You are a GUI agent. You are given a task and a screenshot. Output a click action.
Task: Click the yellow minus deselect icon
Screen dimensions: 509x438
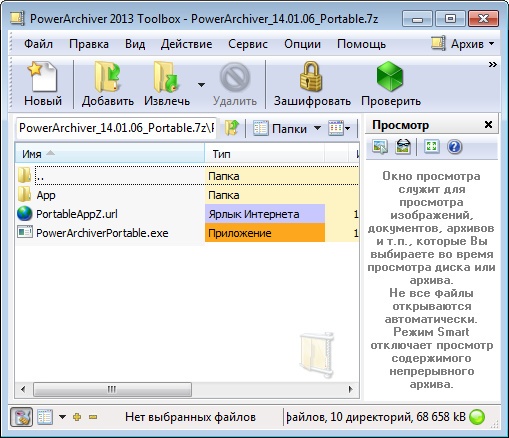pyautogui.click(x=93, y=417)
